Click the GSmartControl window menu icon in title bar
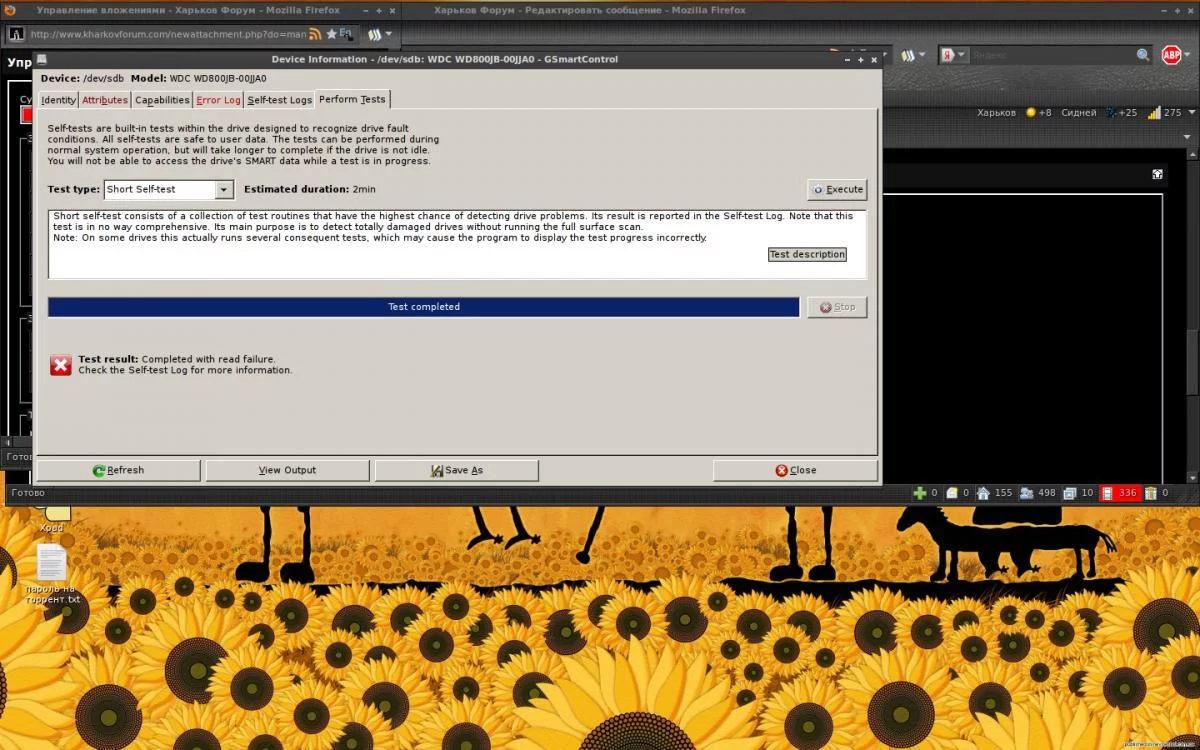This screenshot has width=1200, height=750. (x=42, y=59)
